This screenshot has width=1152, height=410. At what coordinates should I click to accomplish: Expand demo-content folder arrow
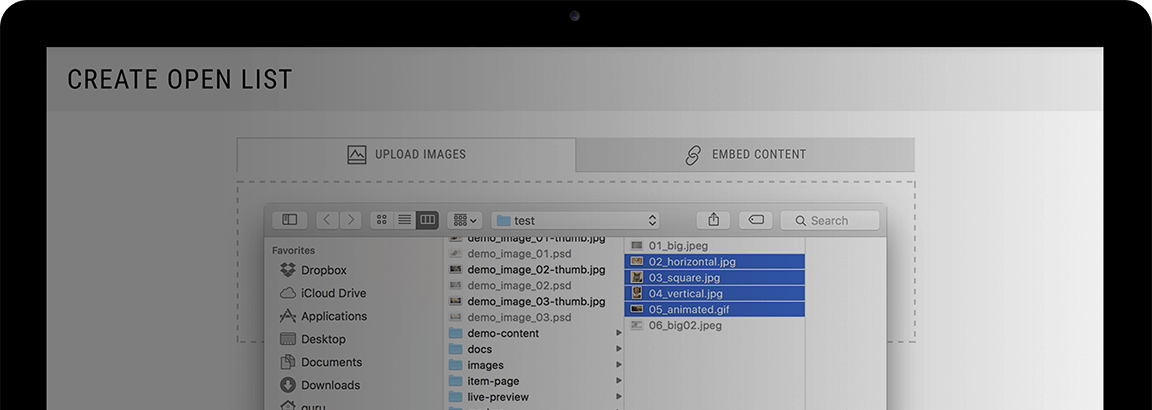pyautogui.click(x=619, y=334)
